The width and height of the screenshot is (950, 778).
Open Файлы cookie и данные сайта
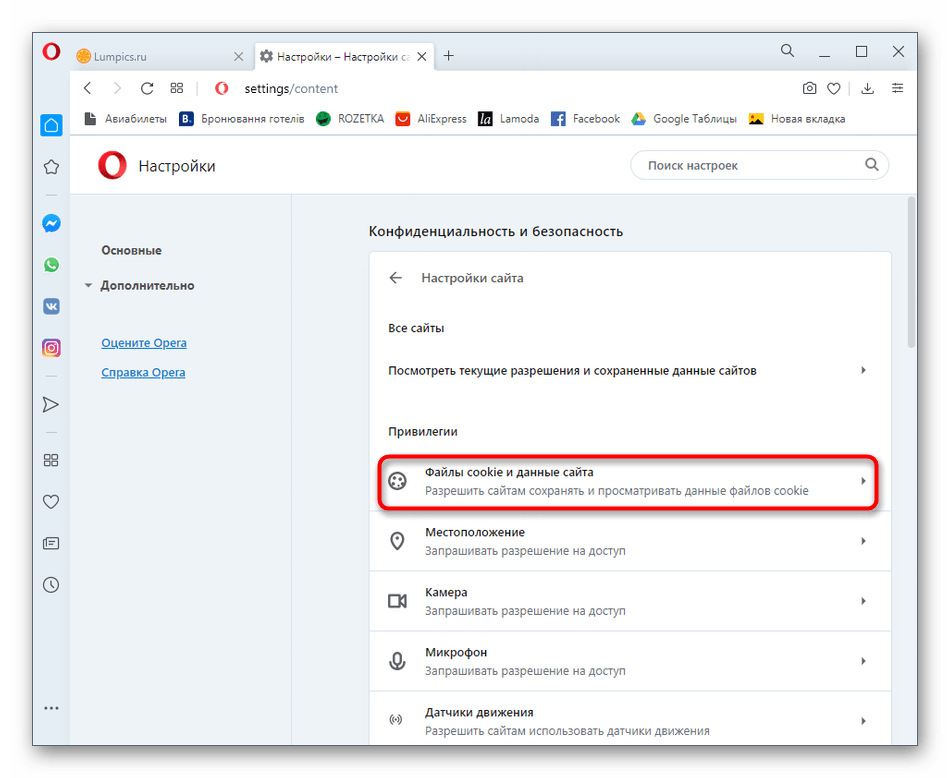(x=629, y=481)
